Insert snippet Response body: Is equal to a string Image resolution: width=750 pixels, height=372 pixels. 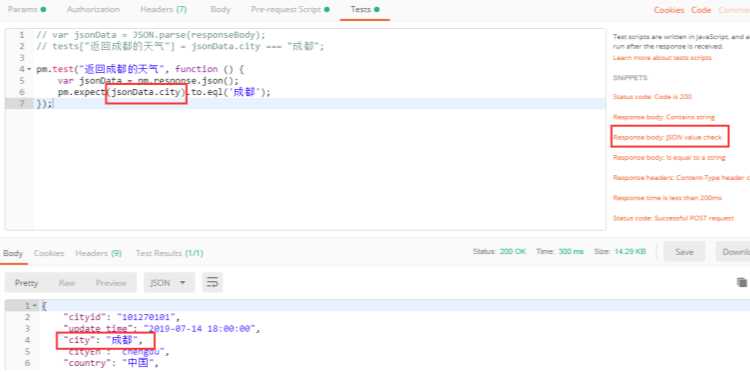(x=669, y=157)
